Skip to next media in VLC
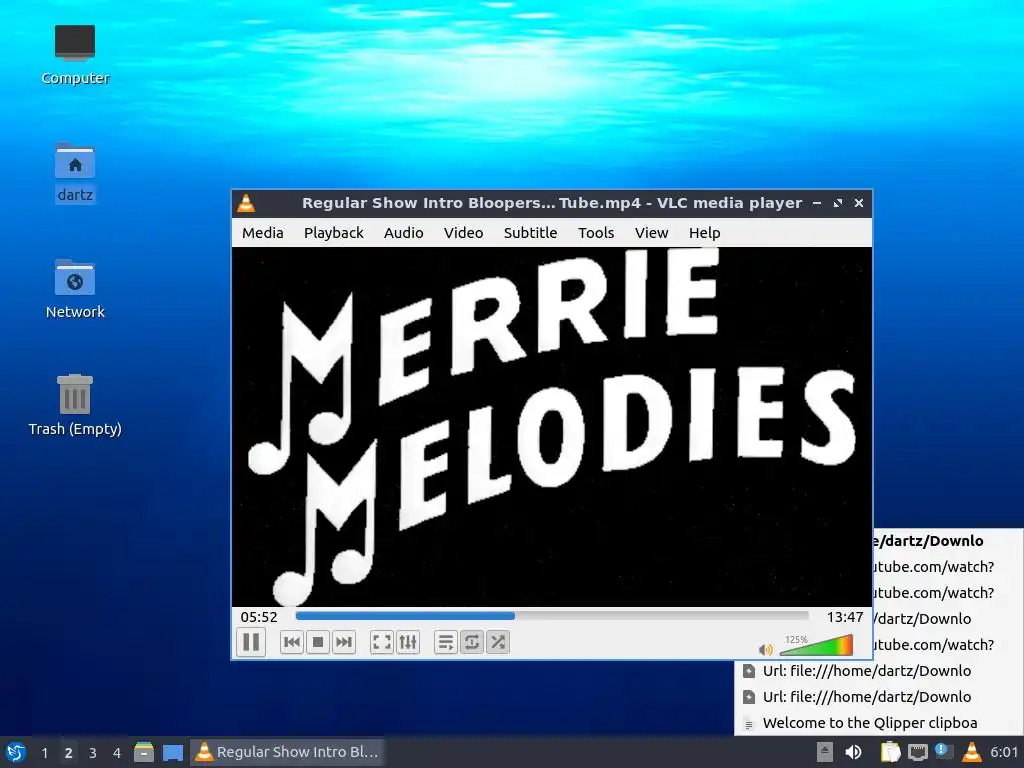Viewport: 1024px width, 768px height. pos(344,643)
